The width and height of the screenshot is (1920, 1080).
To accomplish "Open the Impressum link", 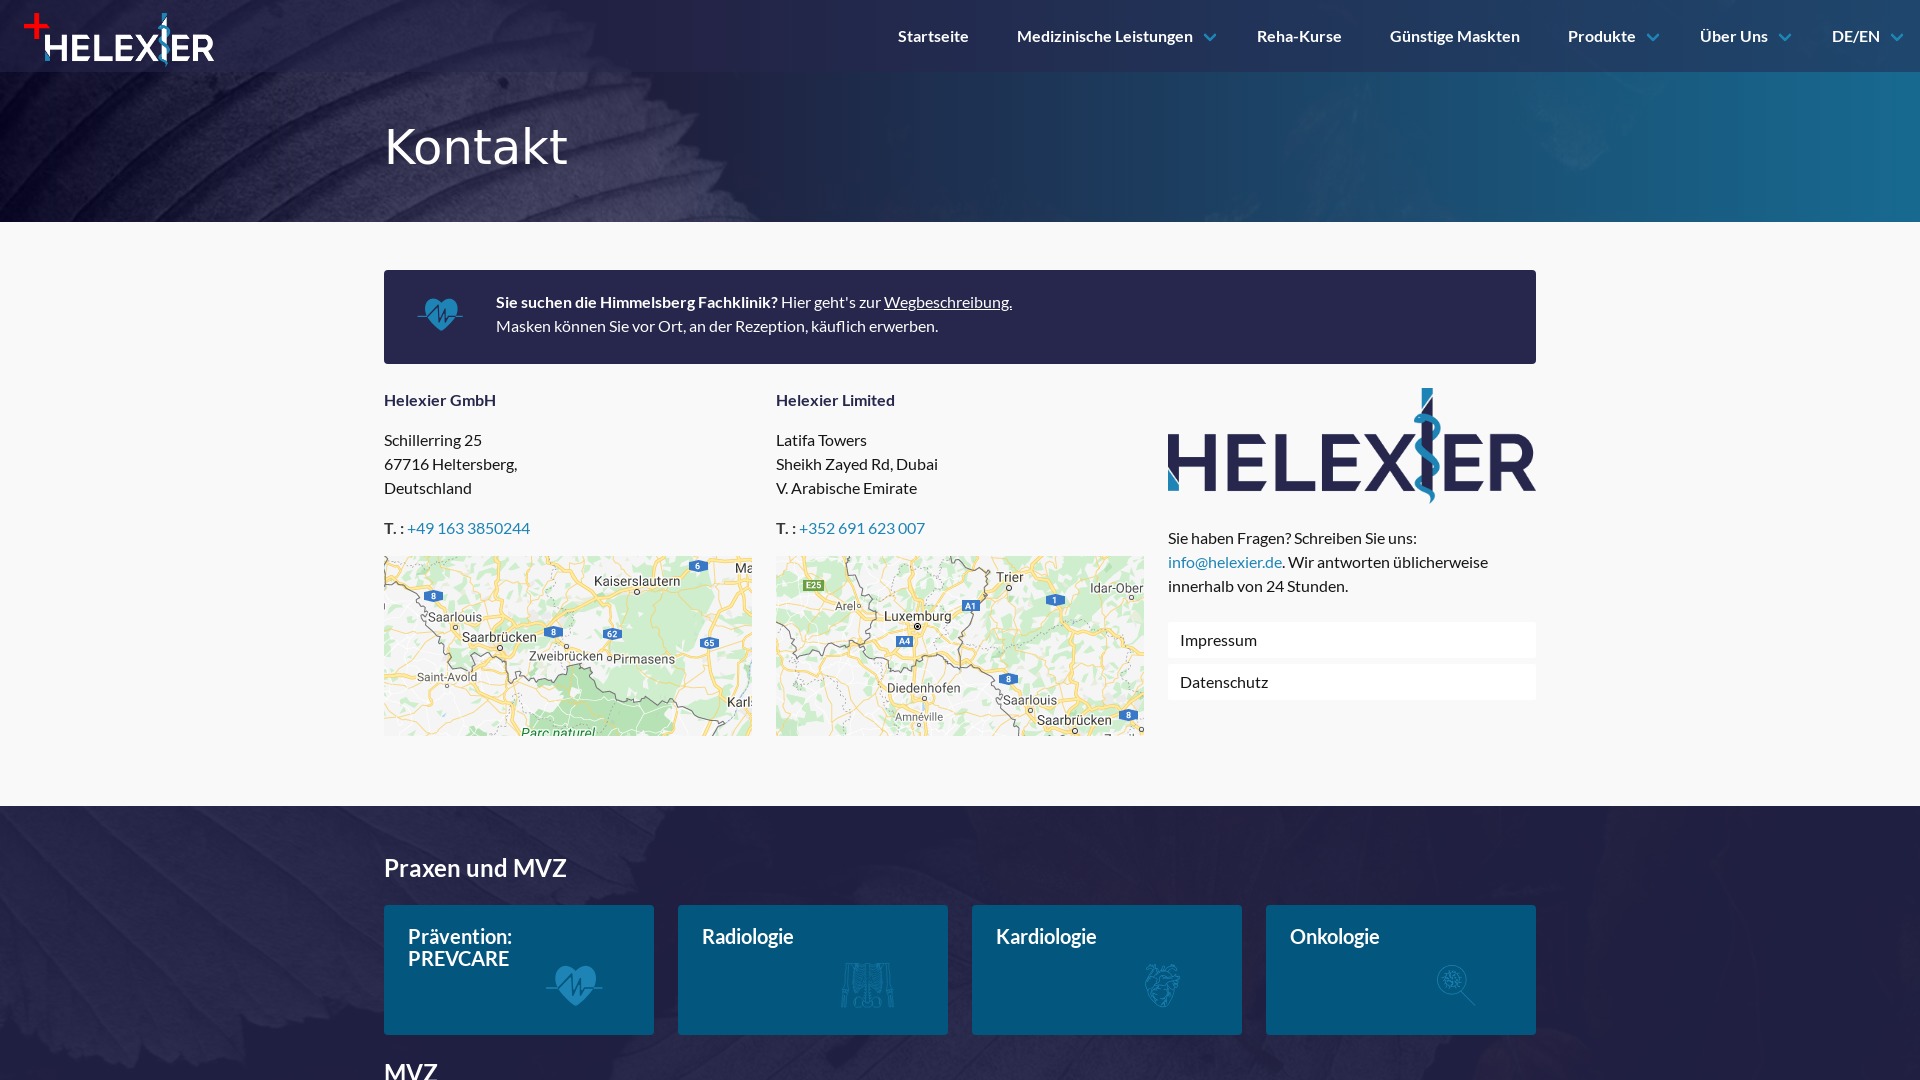I will click(x=1352, y=640).
